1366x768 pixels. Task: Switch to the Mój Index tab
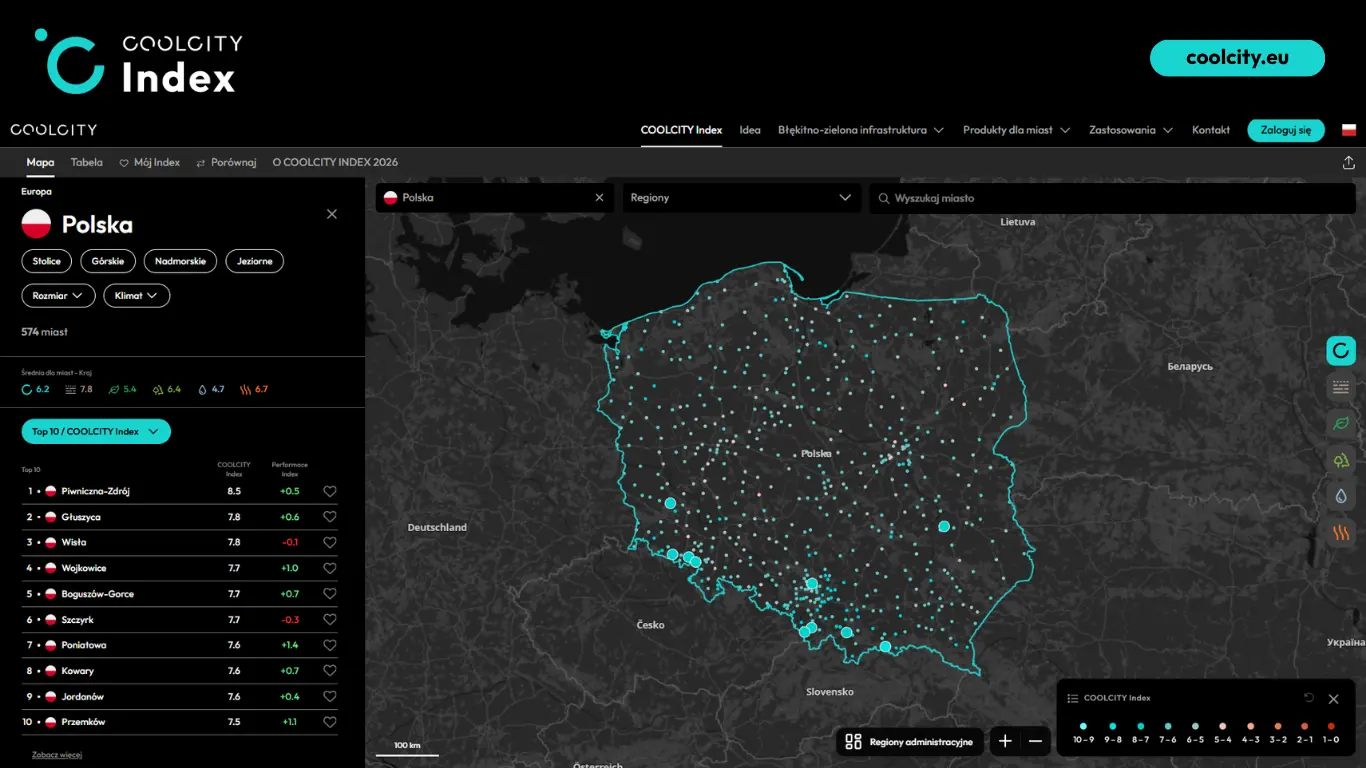click(150, 162)
